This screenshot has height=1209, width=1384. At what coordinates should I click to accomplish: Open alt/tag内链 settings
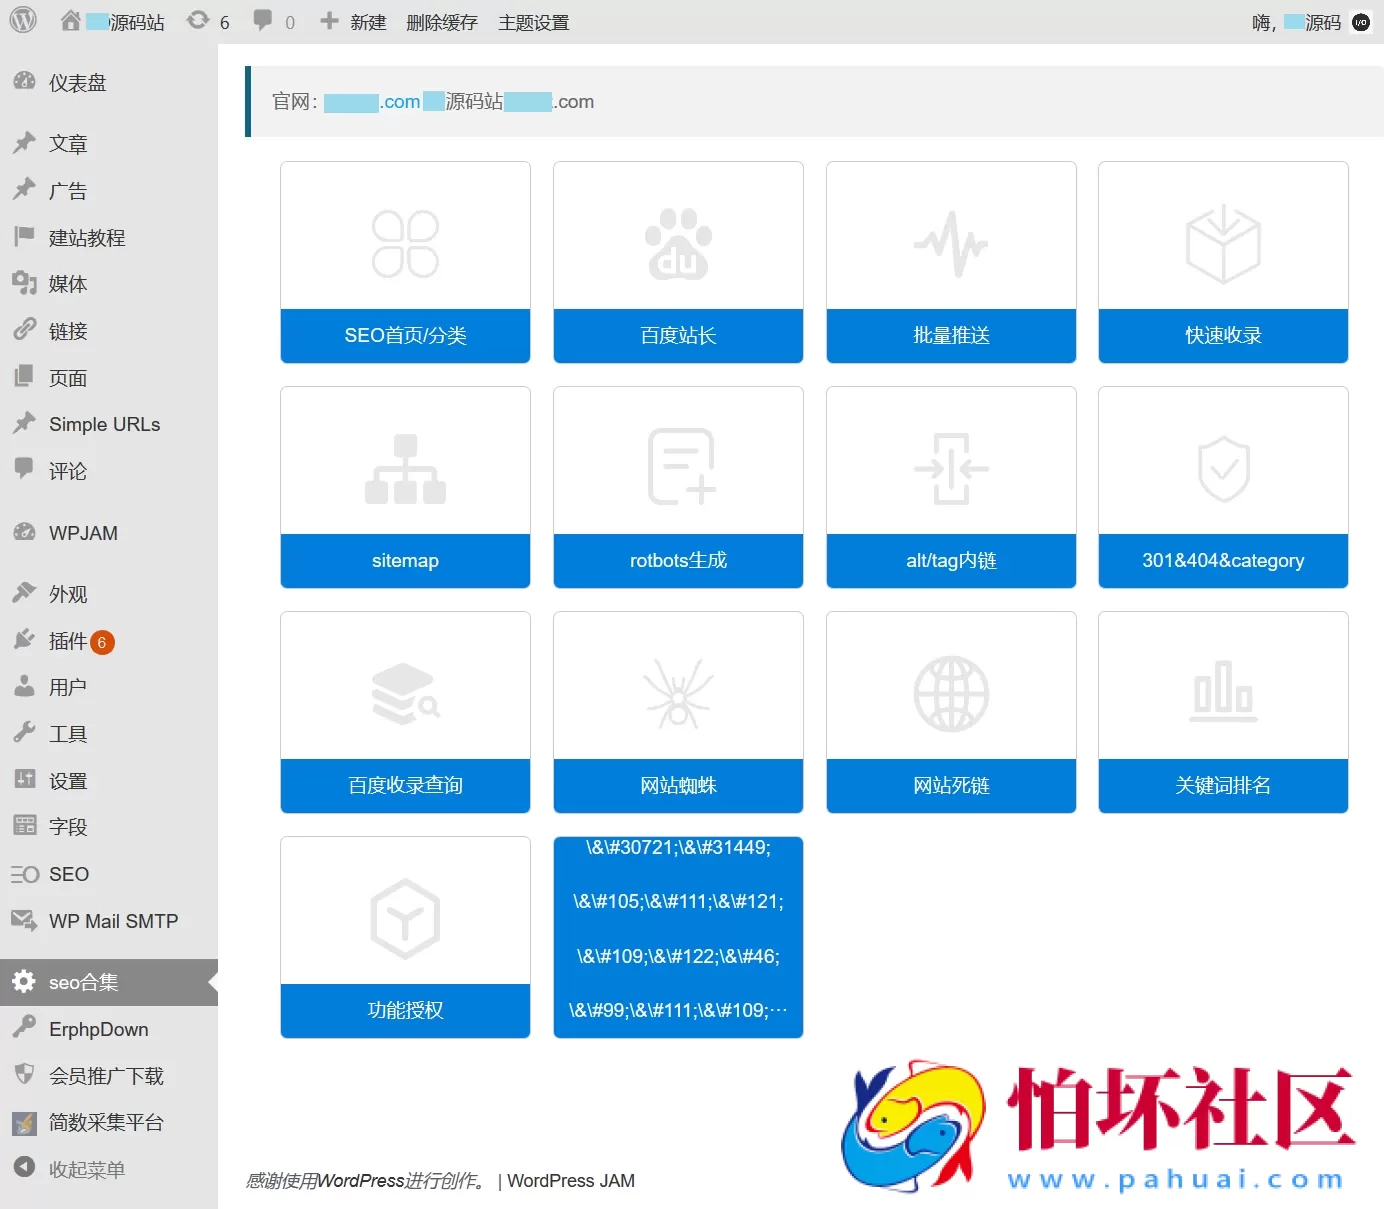[950, 561]
